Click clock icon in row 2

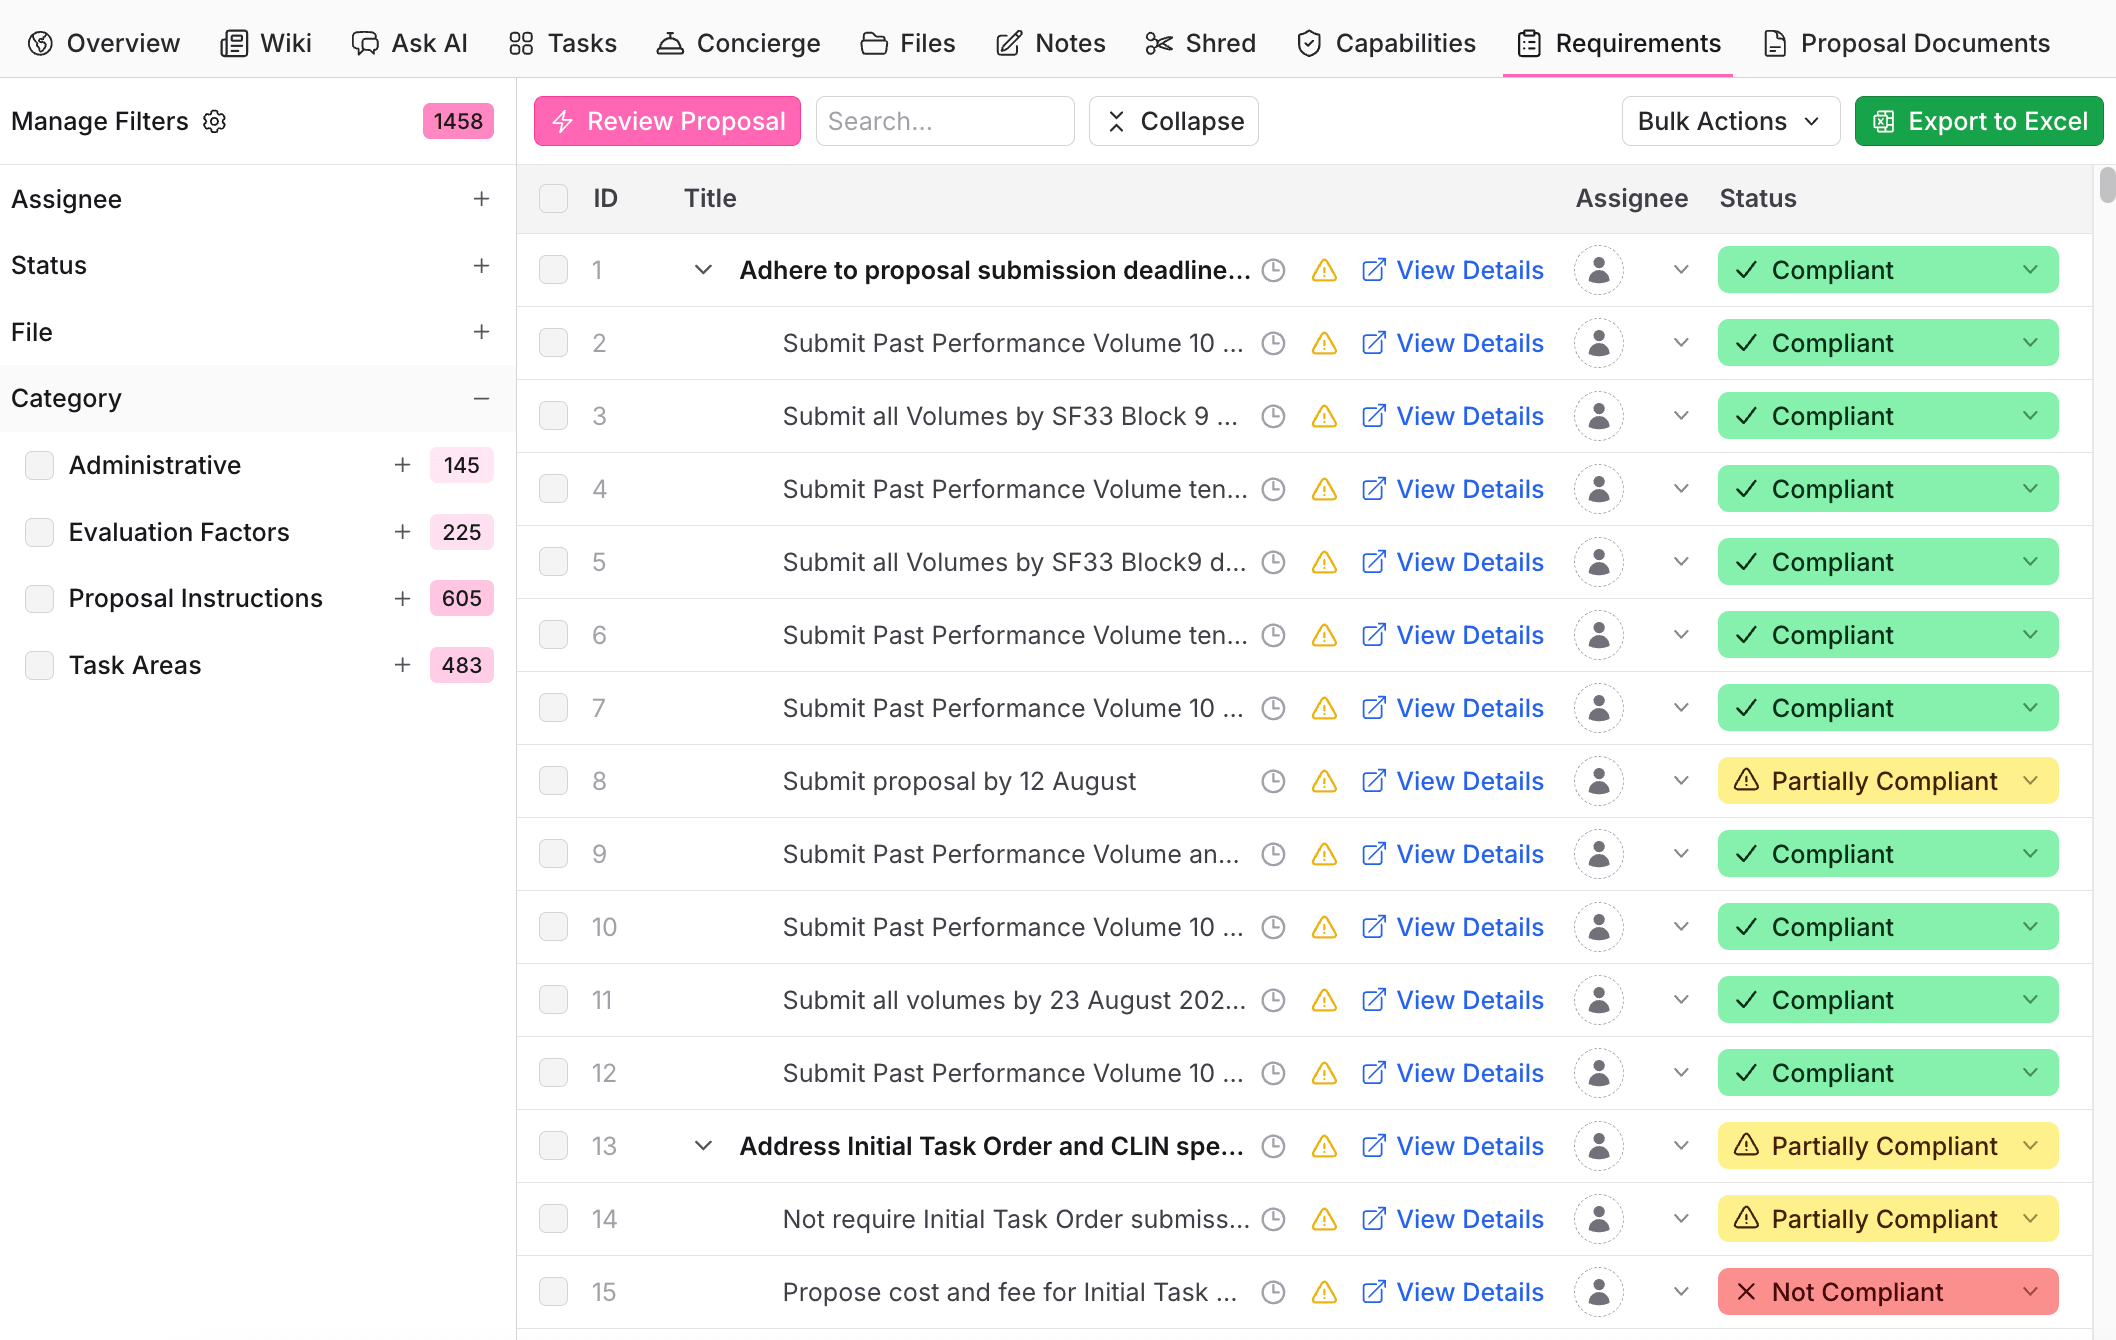1273,343
